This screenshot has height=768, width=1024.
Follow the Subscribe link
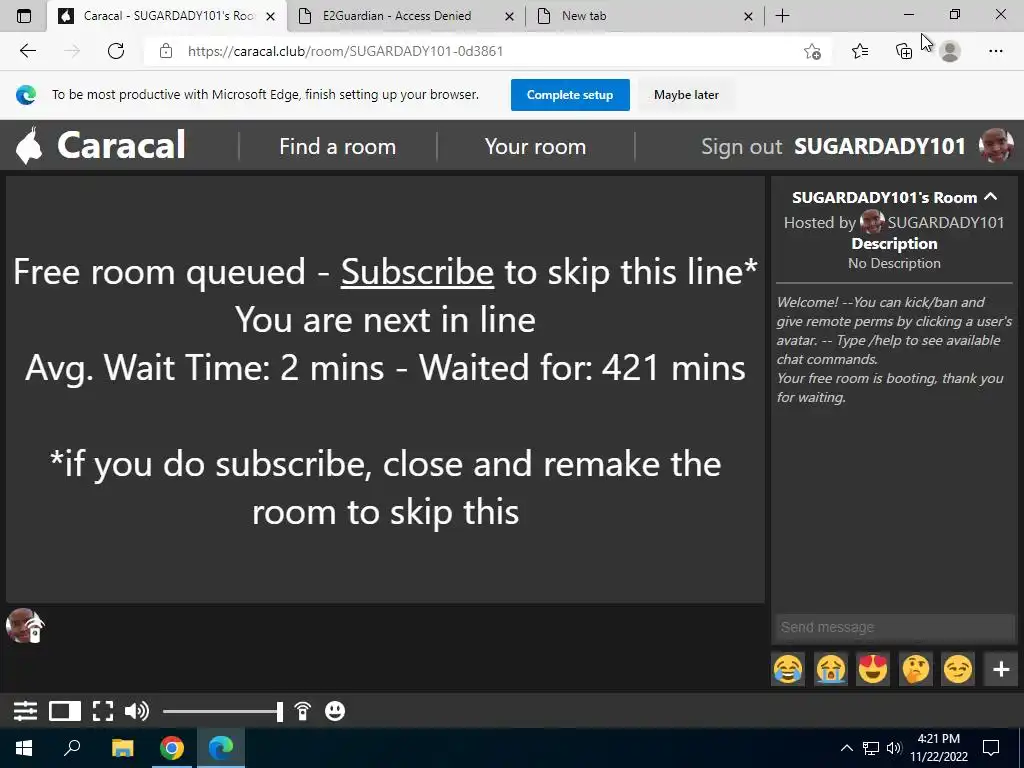417,272
